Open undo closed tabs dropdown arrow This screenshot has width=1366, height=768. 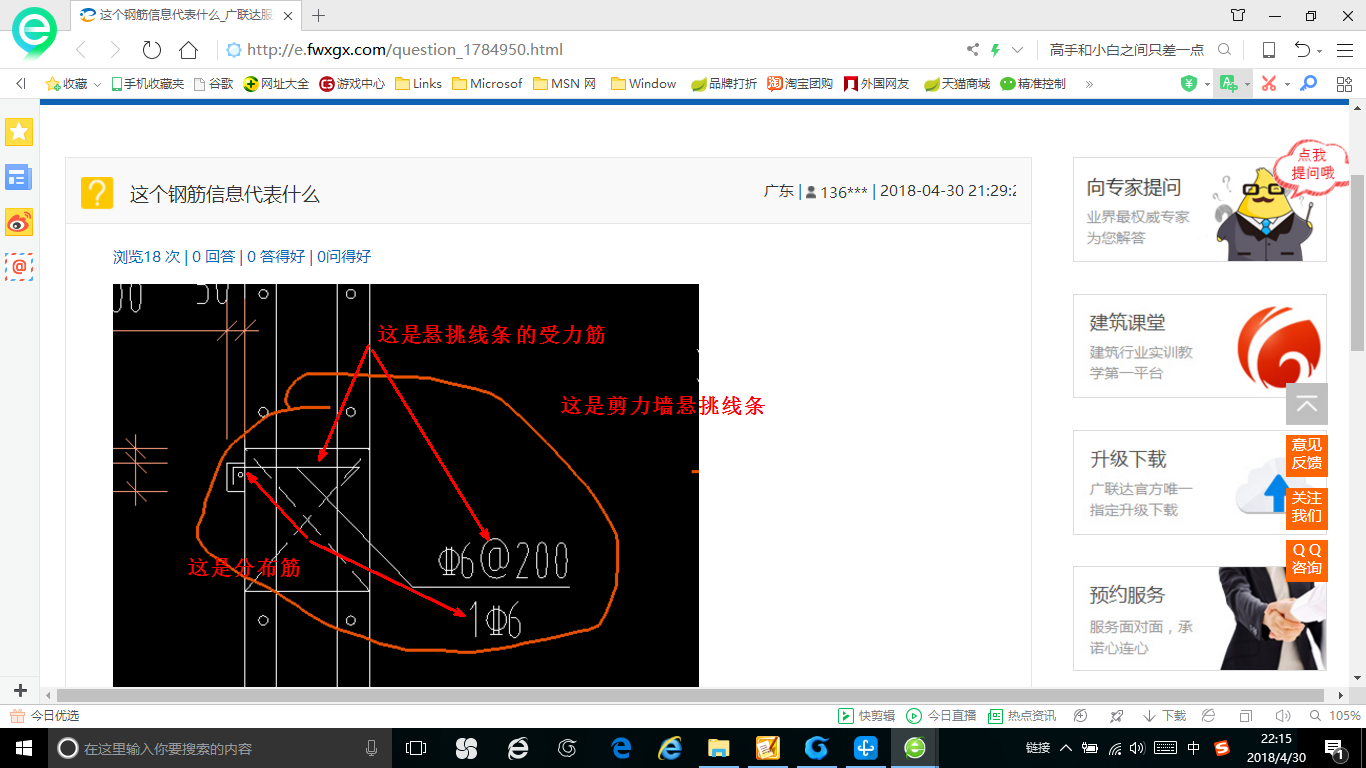(x=1319, y=51)
